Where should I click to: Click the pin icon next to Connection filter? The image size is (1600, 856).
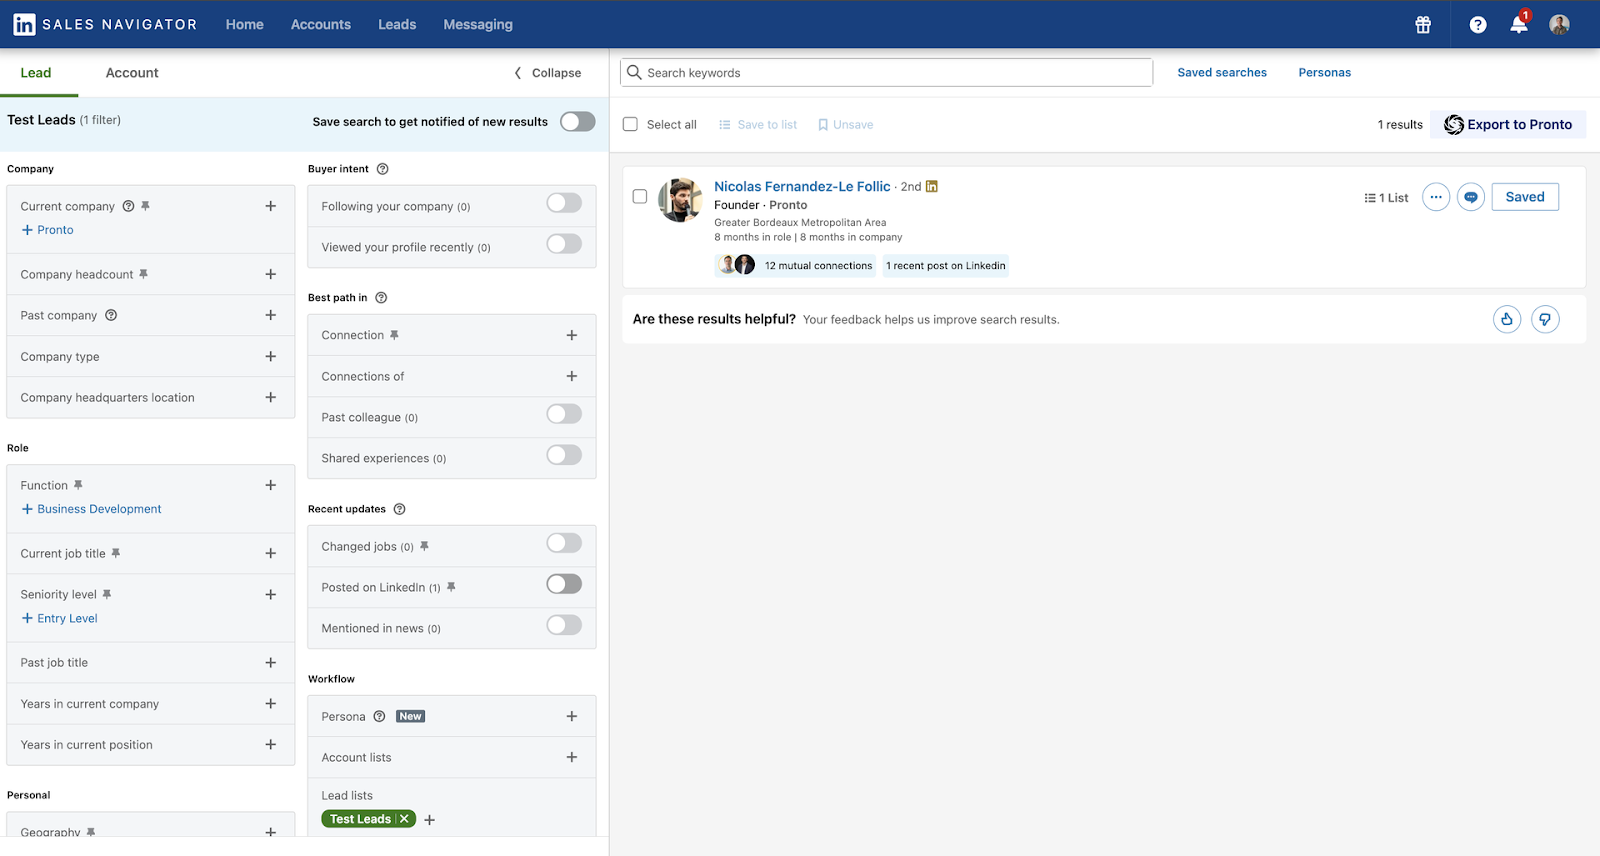point(394,335)
